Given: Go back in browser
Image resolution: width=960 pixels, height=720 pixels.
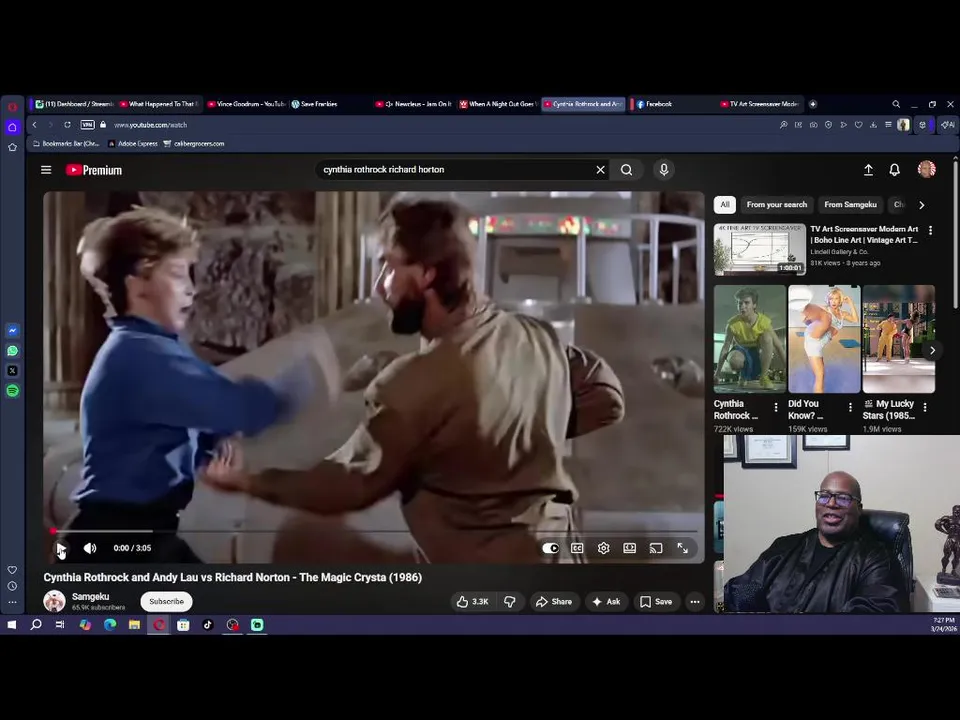Looking at the screenshot, I should pos(35,125).
